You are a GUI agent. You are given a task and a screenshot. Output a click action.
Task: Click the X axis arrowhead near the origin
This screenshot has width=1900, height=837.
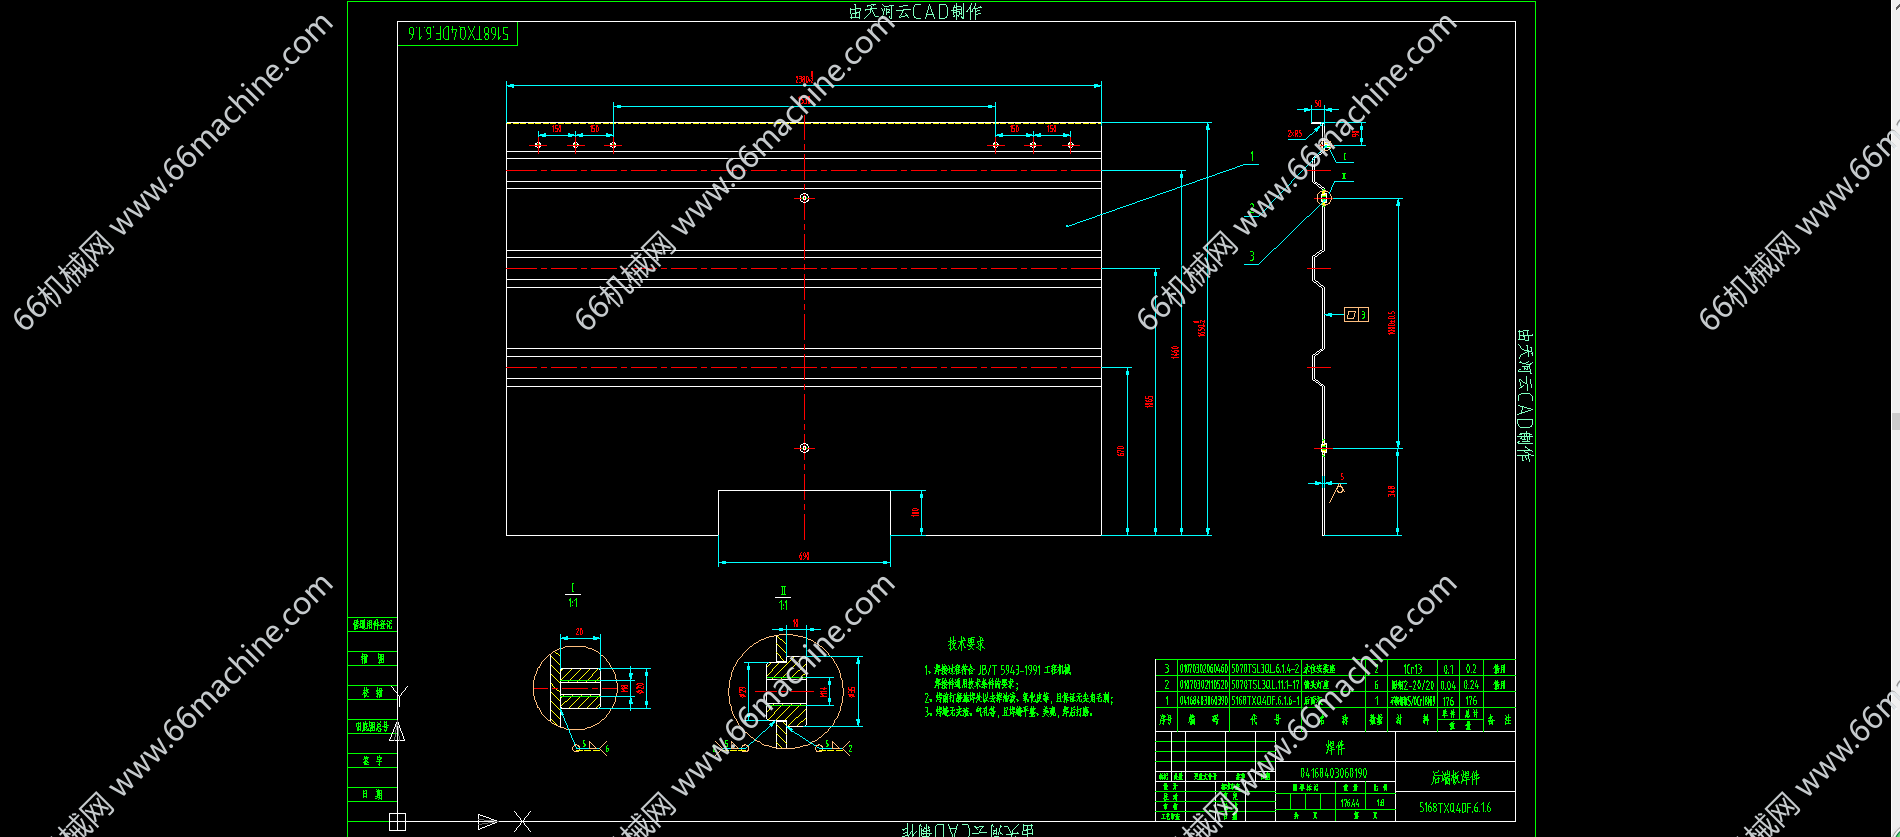(x=487, y=822)
